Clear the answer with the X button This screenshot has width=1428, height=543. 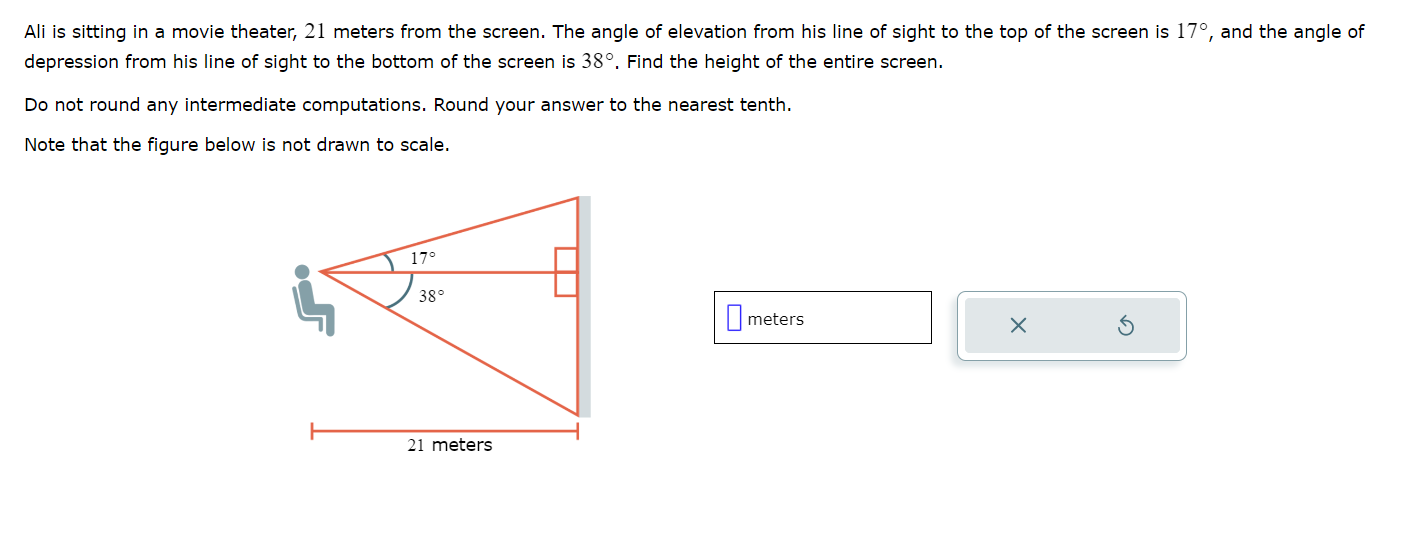tap(1018, 325)
